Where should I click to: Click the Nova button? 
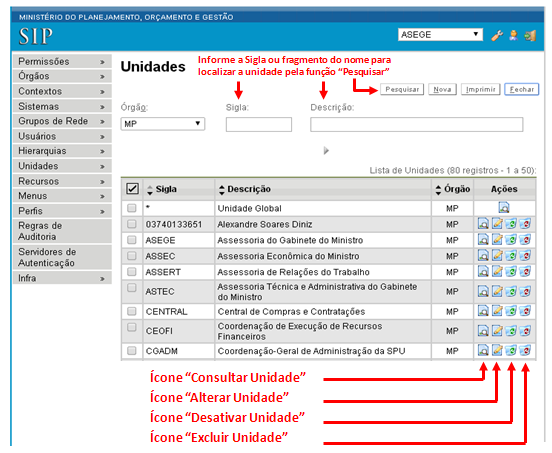[x=442, y=89]
